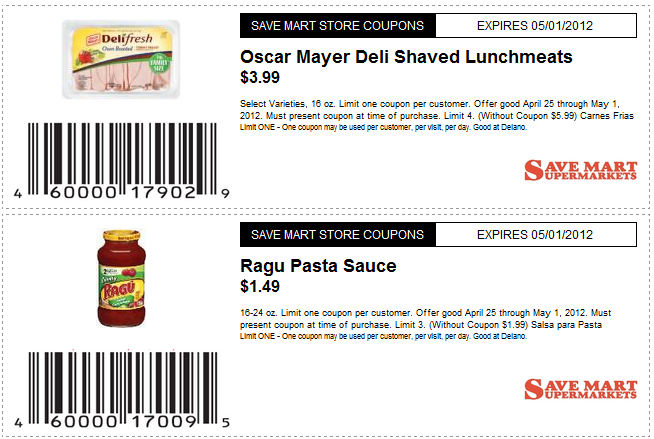
Task: Click the Oscar Mayer Deli Shaved Lunchmeats title
Action: (x=406, y=57)
